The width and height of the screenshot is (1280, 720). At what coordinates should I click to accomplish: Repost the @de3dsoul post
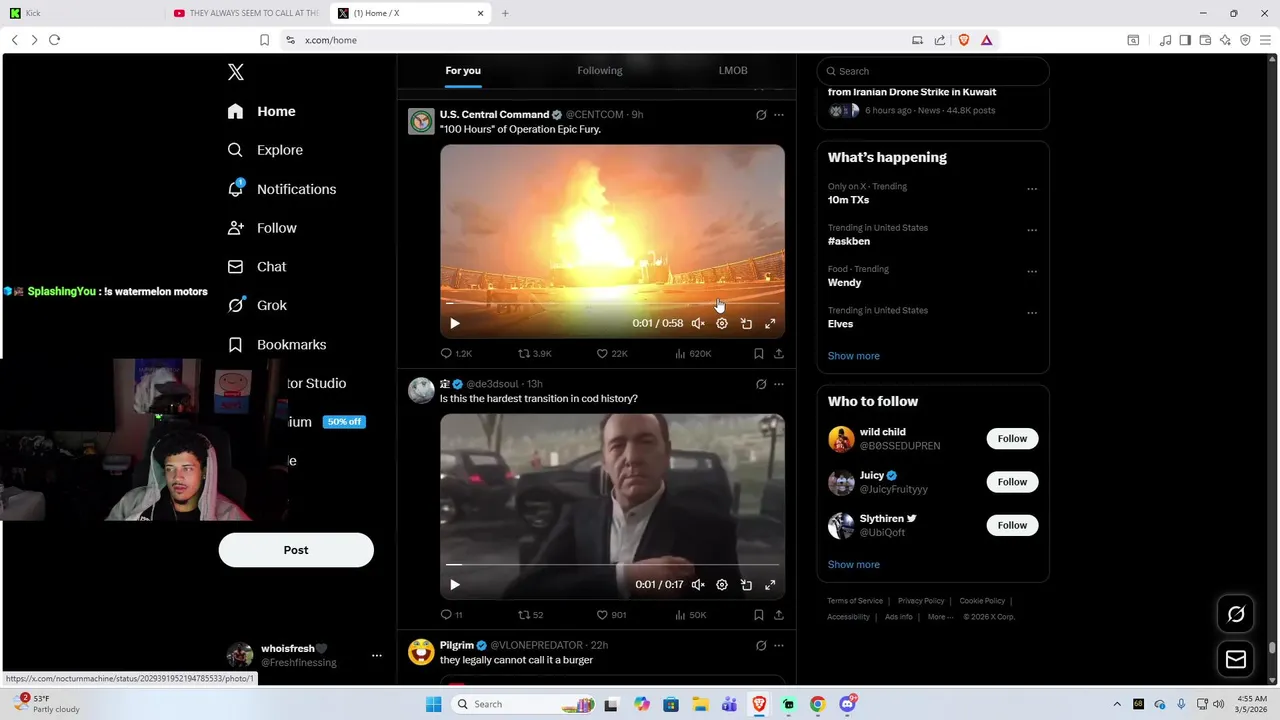point(531,615)
